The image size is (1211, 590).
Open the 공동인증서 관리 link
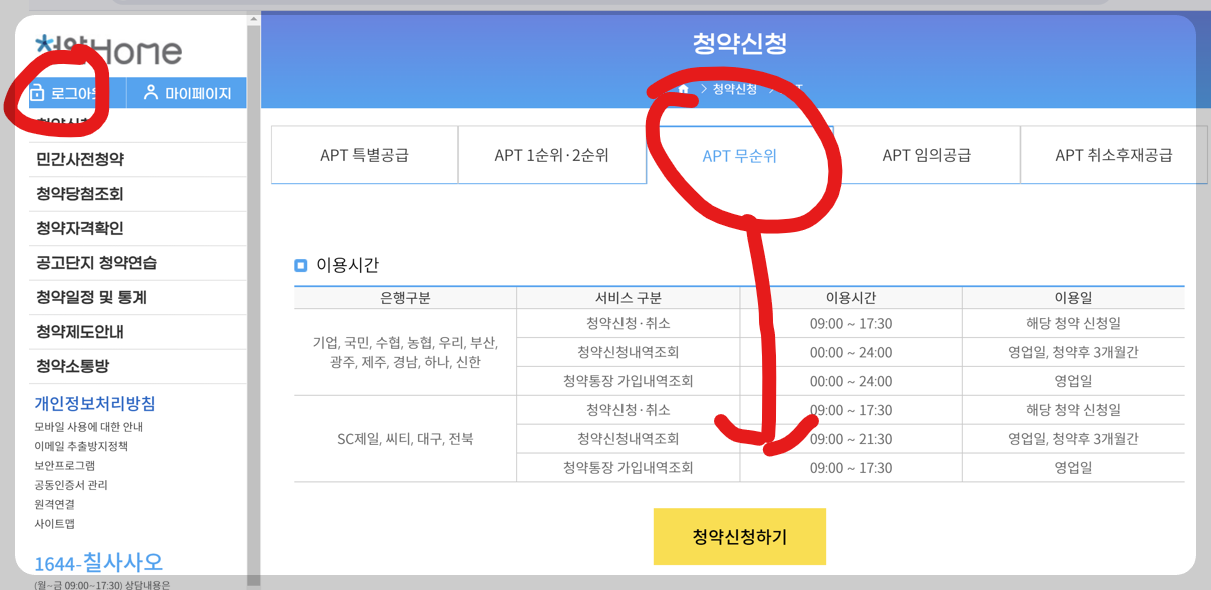(x=71, y=485)
